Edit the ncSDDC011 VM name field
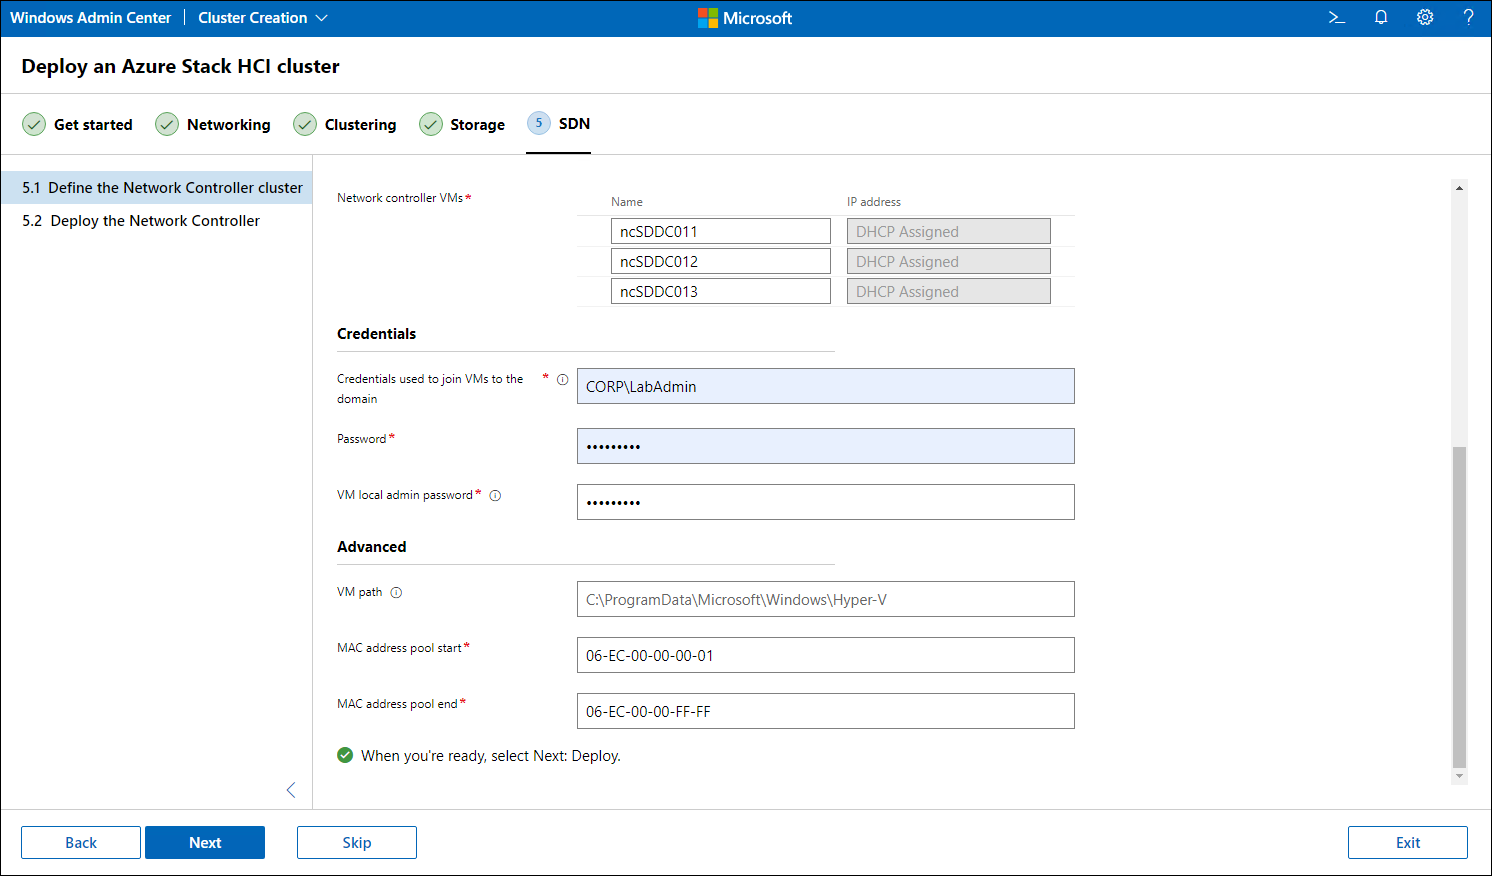The image size is (1492, 876). pos(721,231)
